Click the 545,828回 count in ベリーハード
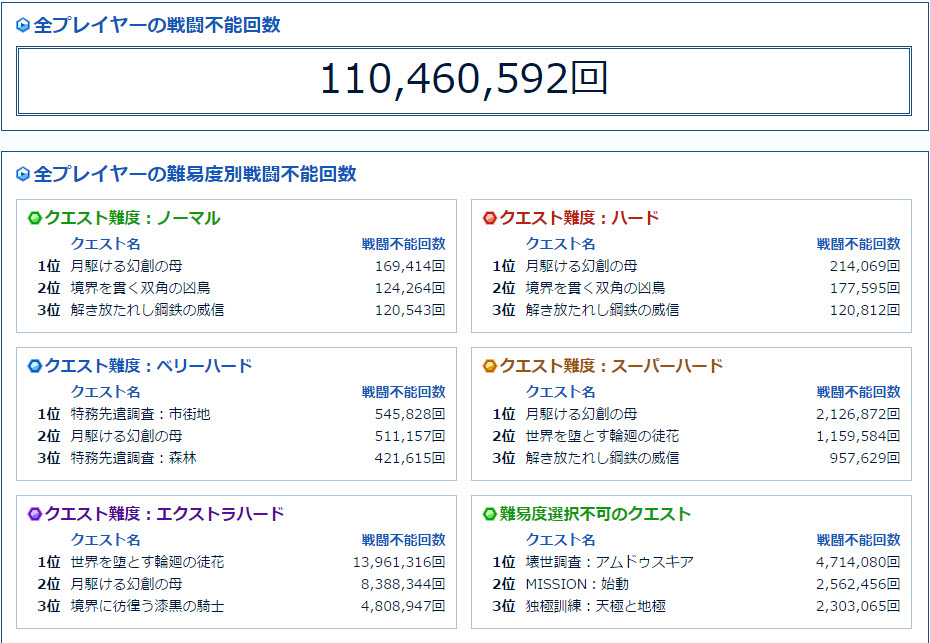Viewport: 930px width, 643px height. (403, 414)
